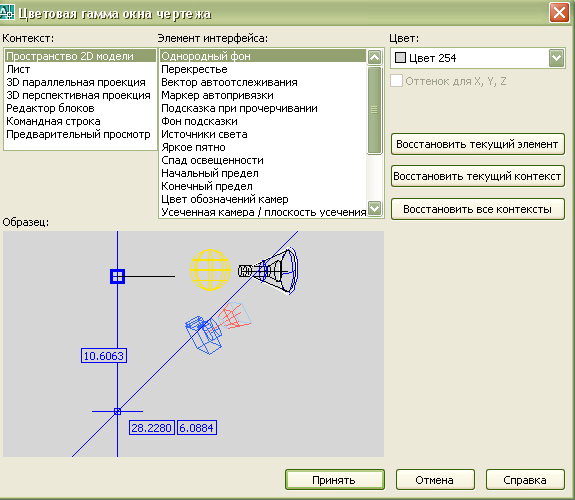
Task: Click the Принять button
Action: click(335, 479)
